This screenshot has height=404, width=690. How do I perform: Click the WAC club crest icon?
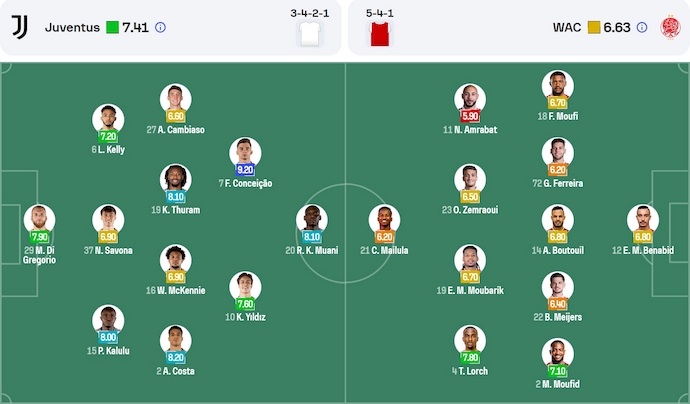(670, 27)
